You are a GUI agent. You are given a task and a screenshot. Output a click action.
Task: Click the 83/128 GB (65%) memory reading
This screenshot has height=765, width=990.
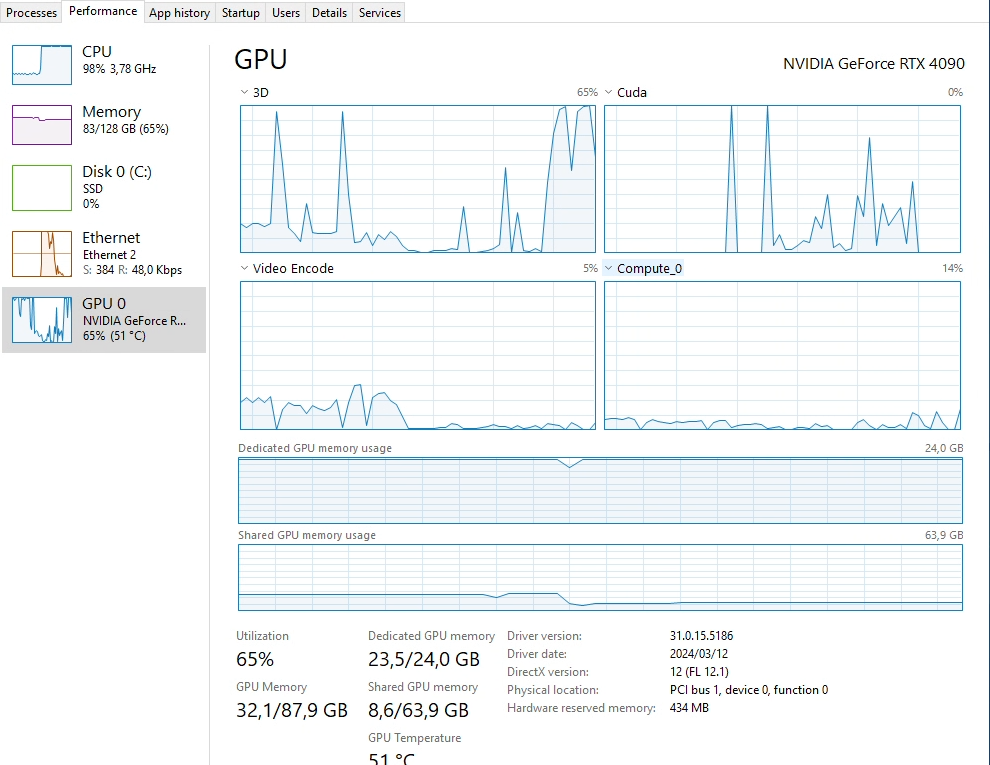(126, 129)
